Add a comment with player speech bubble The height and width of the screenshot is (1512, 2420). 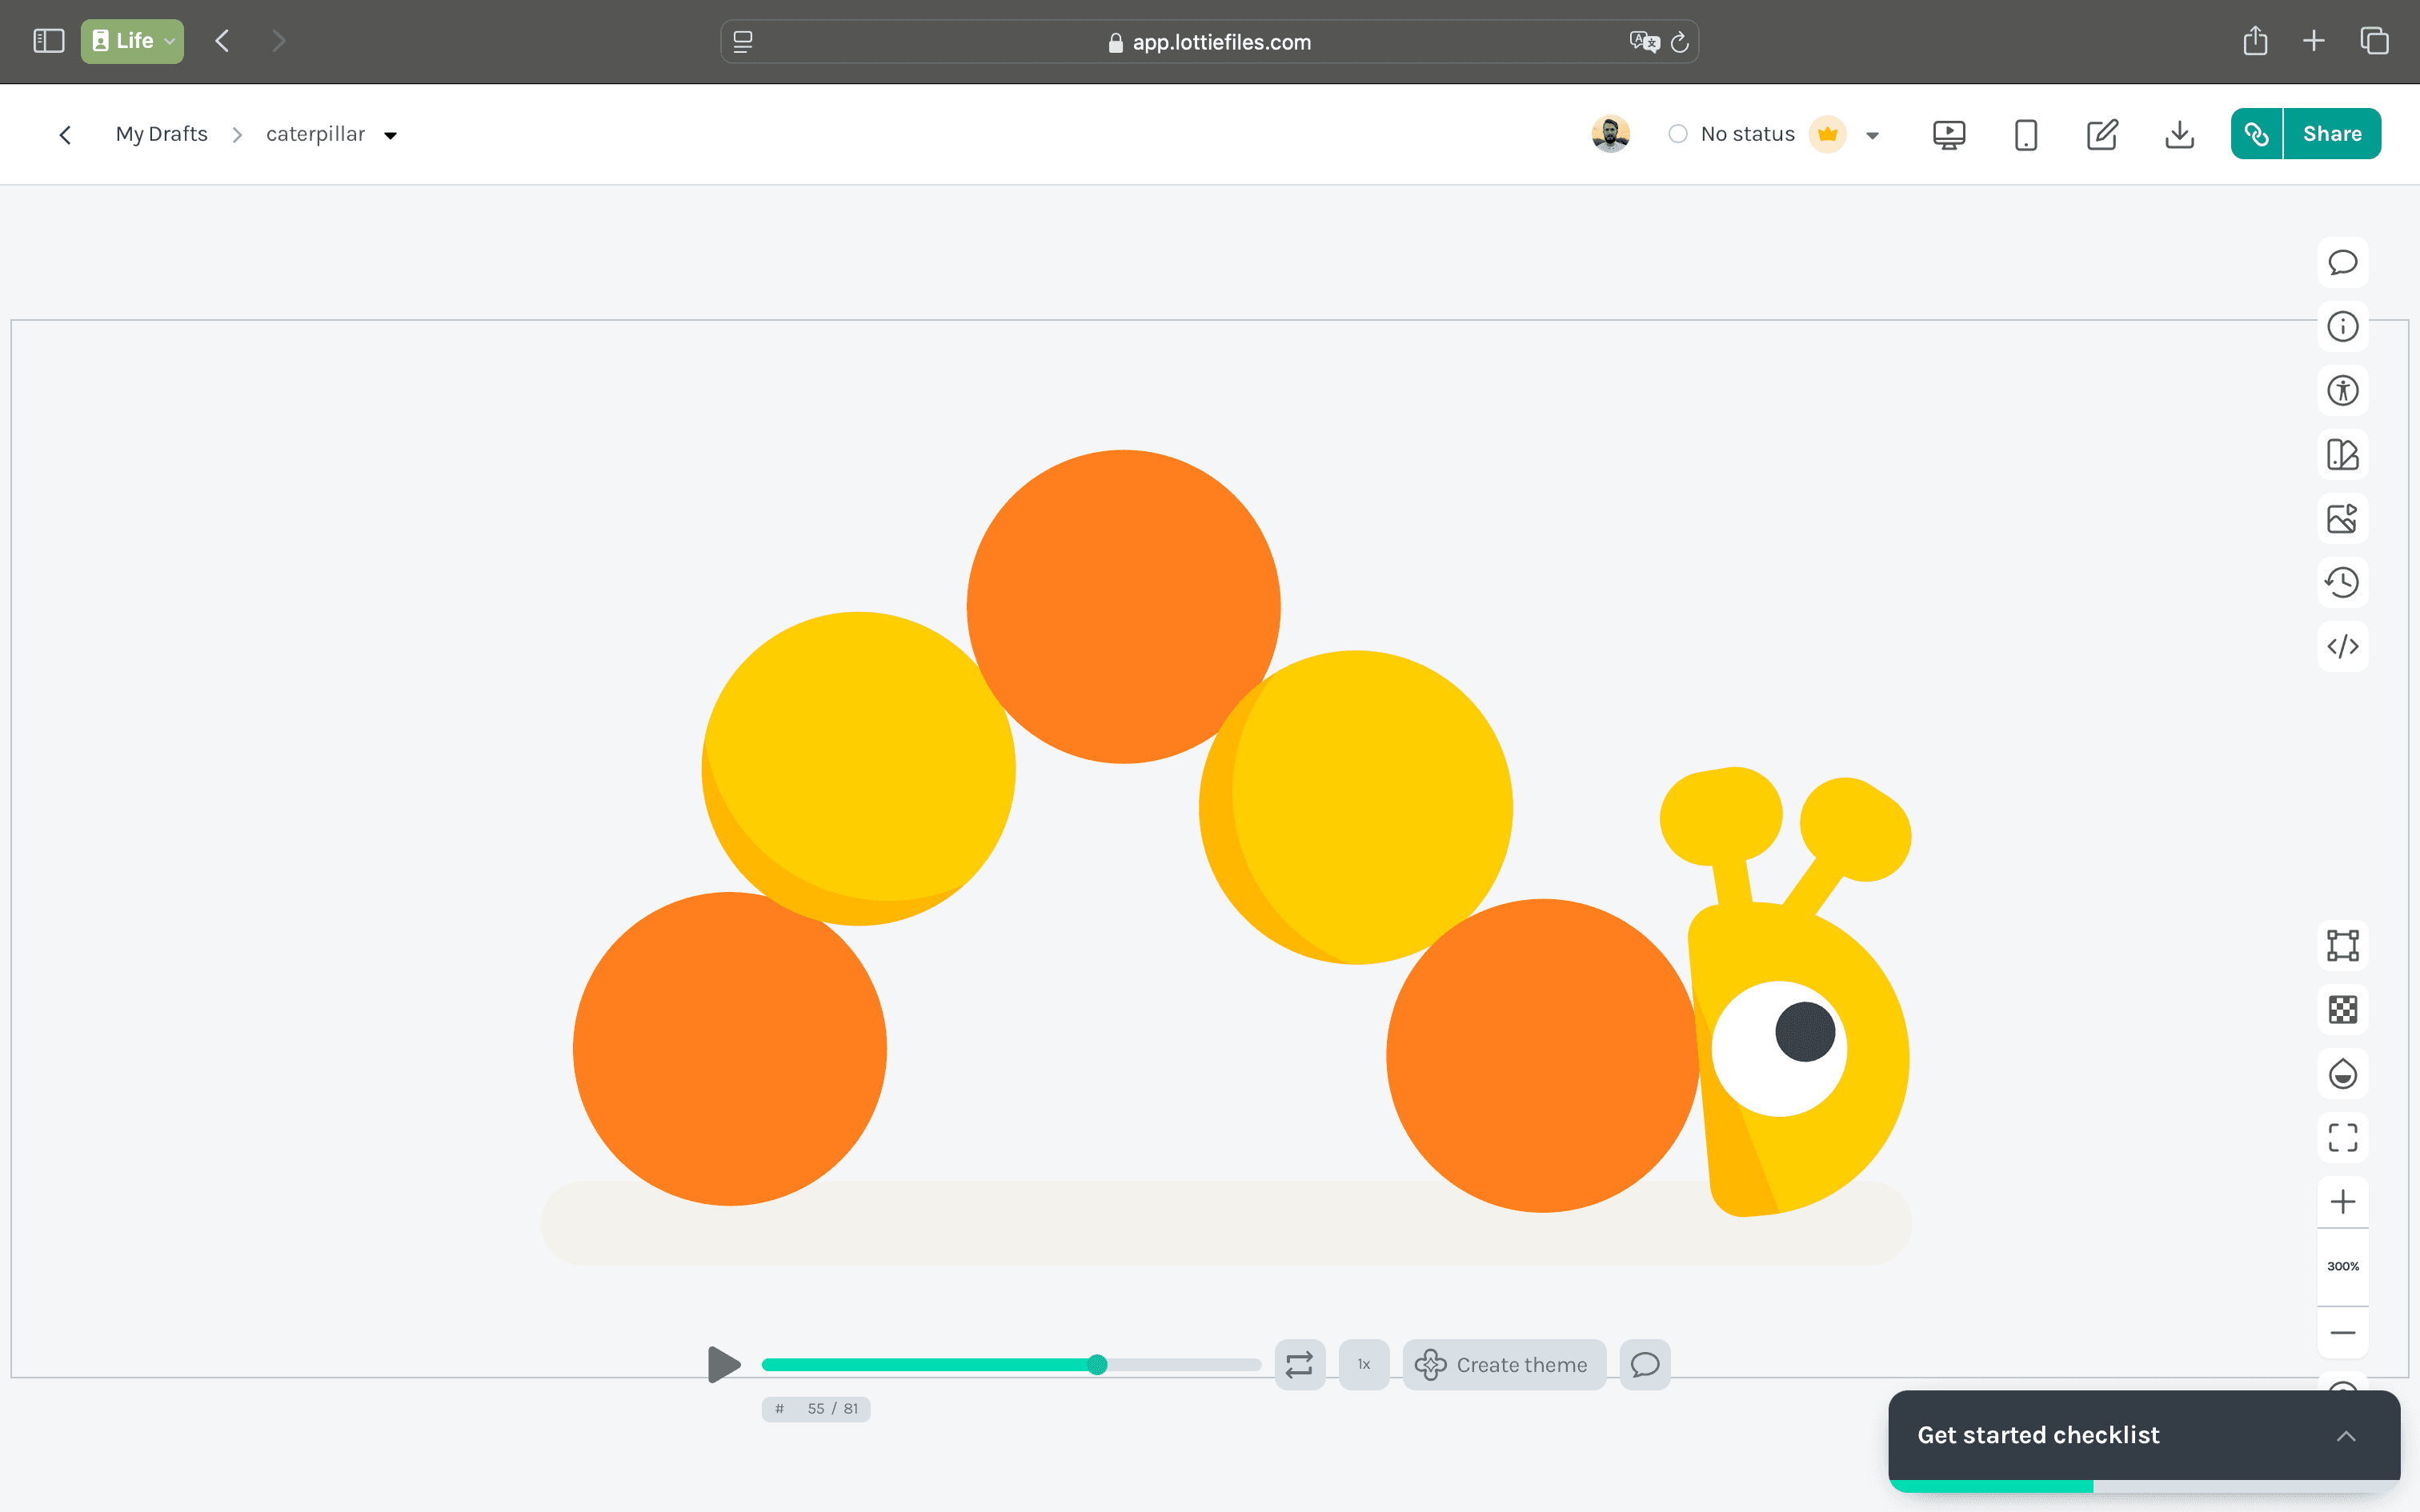pyautogui.click(x=1645, y=1364)
